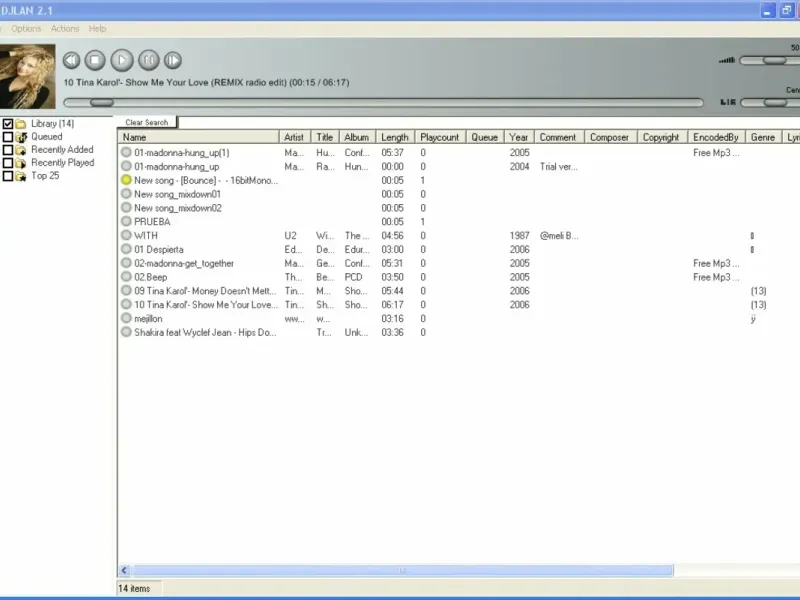
Task: Open the Options menu
Action: click(26, 29)
